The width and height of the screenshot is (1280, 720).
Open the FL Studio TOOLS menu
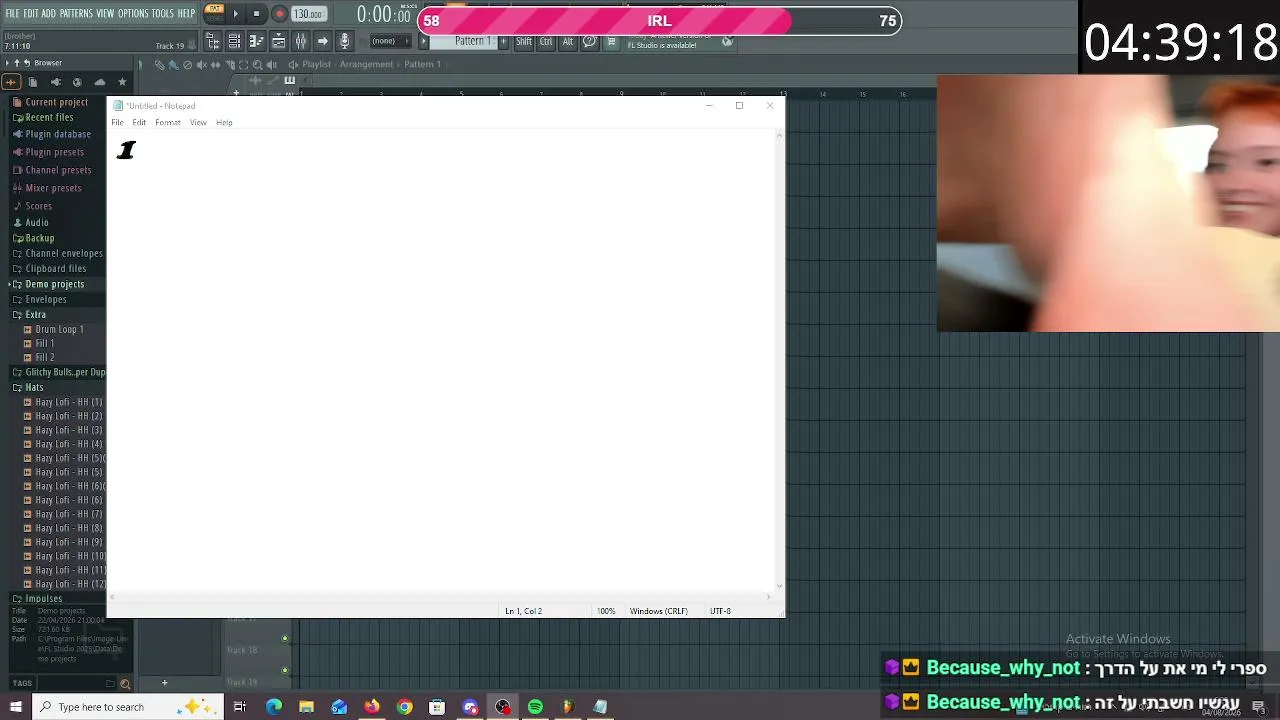(x=163, y=14)
